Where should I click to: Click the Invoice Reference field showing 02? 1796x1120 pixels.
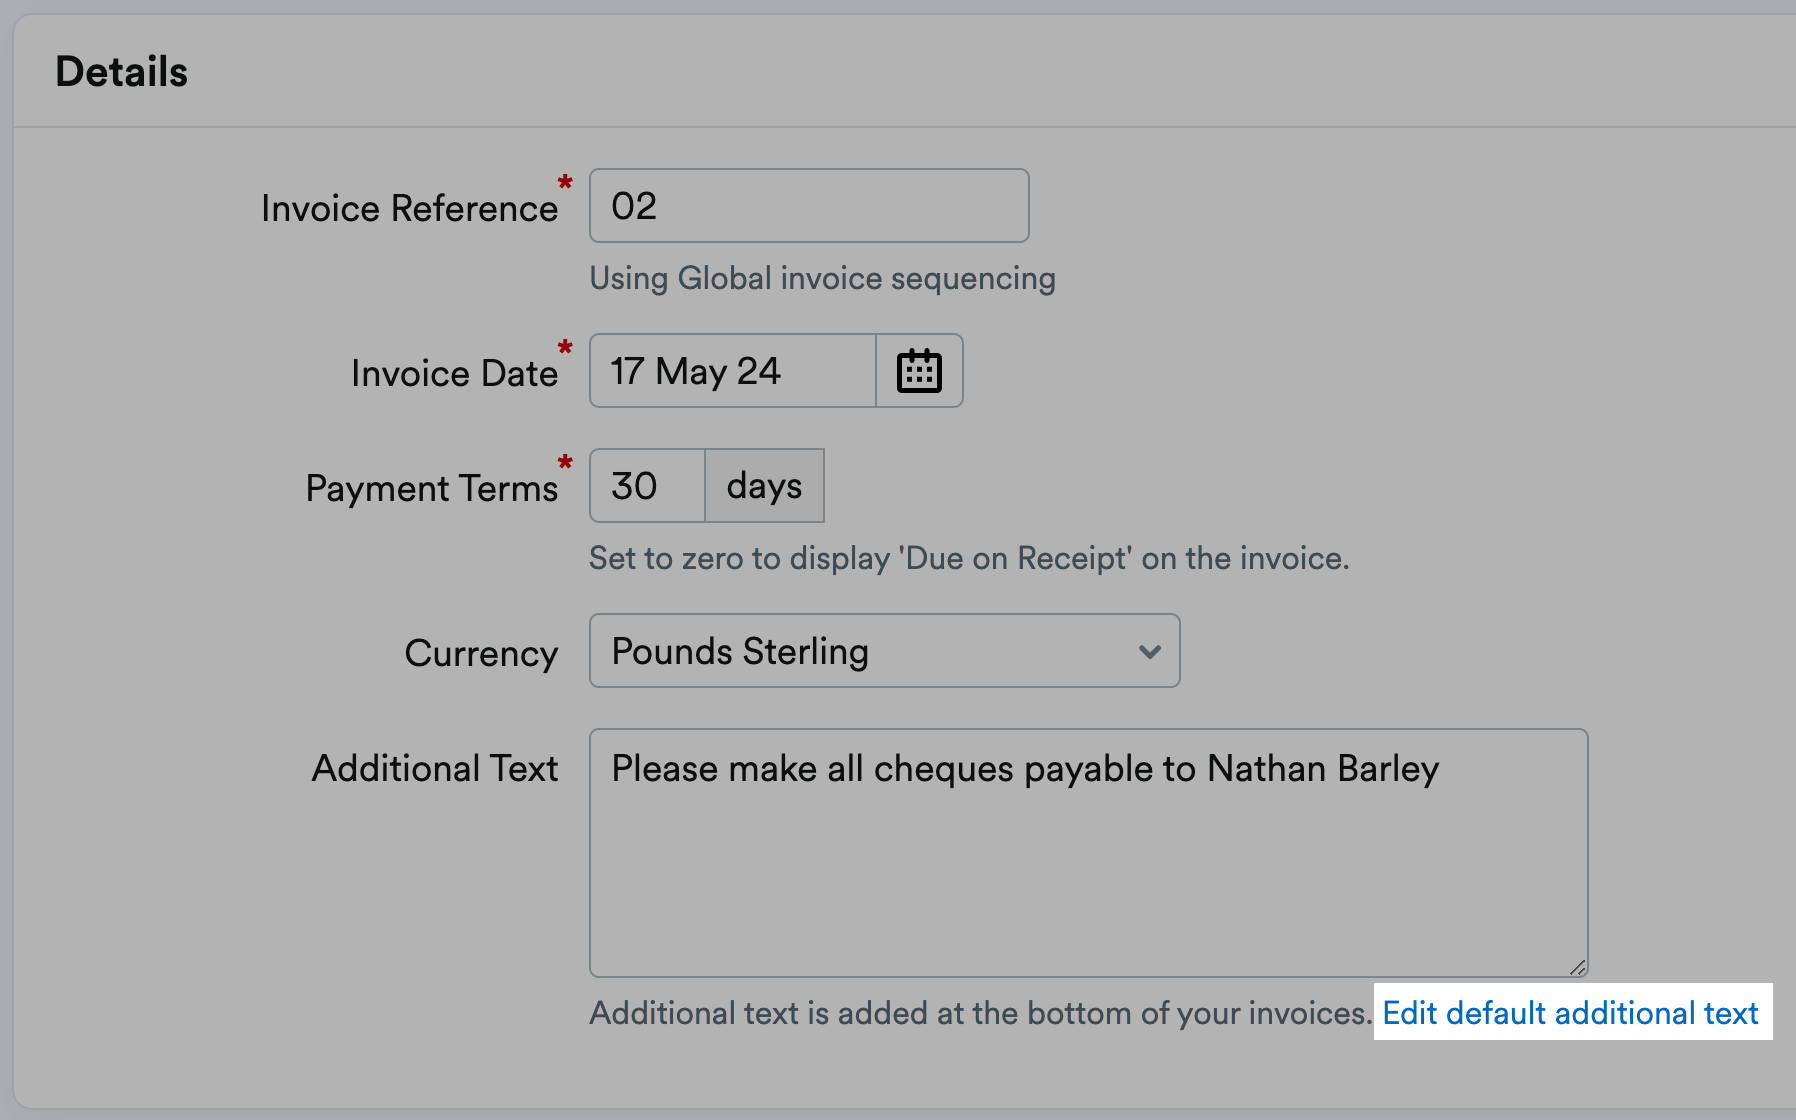tap(809, 206)
